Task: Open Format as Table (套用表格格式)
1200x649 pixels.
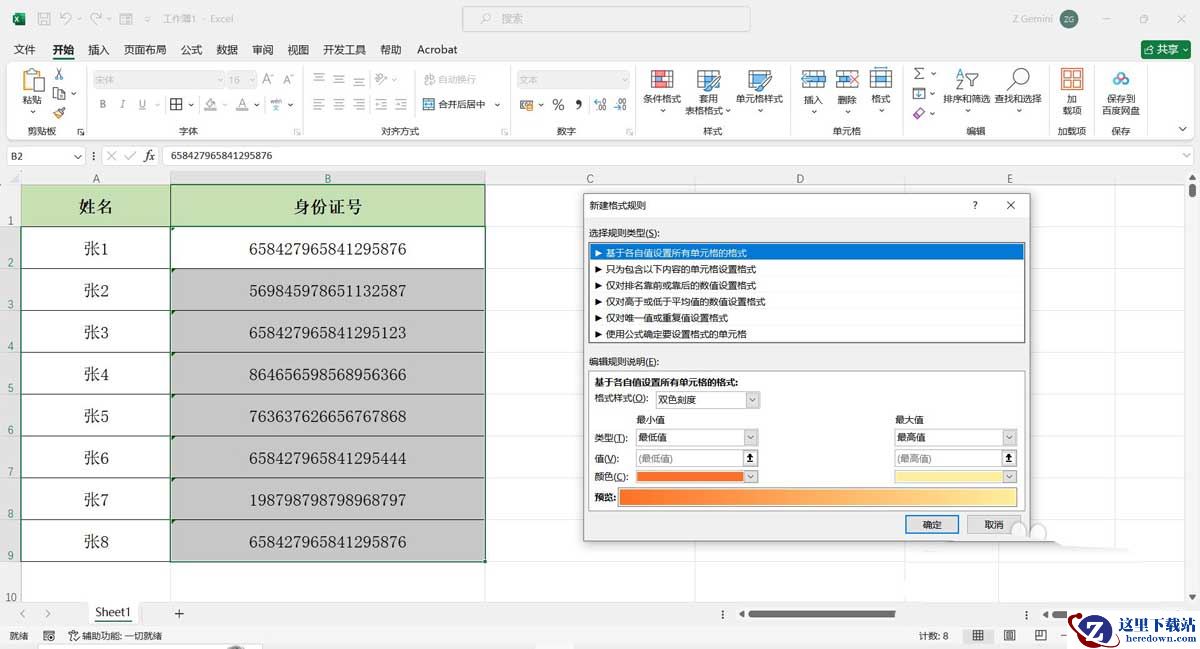Action: point(708,93)
